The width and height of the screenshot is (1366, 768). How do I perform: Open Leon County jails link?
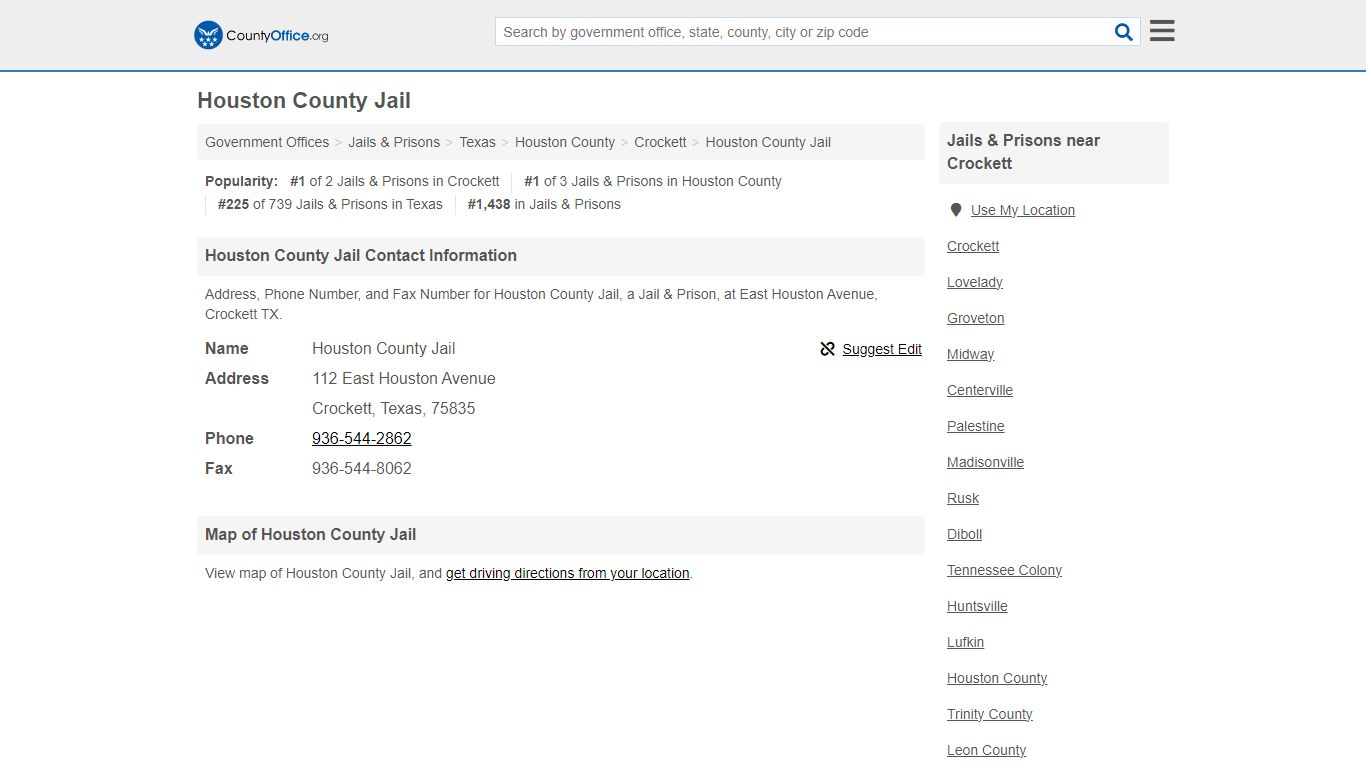[987, 750]
